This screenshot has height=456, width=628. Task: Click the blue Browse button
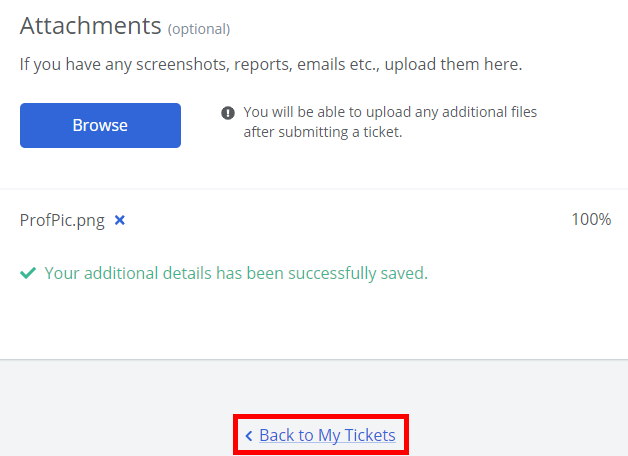pyautogui.click(x=100, y=125)
